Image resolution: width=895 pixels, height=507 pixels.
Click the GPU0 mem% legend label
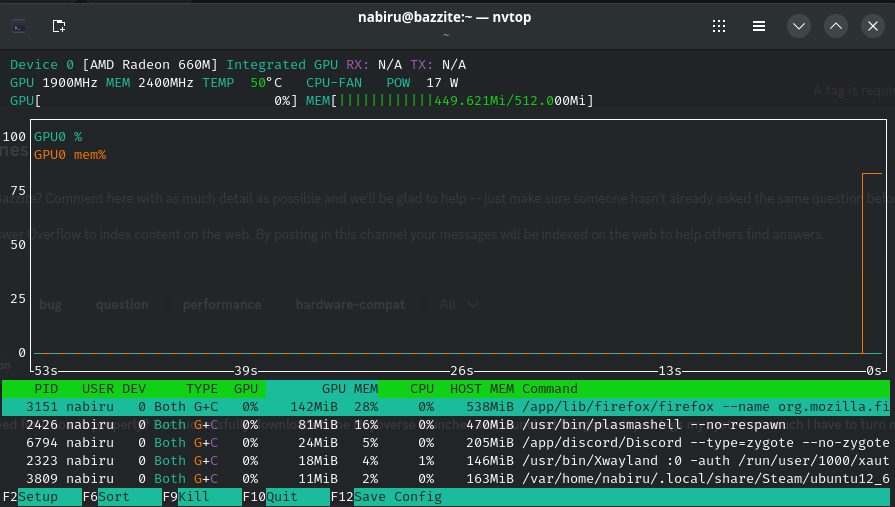[70, 155]
